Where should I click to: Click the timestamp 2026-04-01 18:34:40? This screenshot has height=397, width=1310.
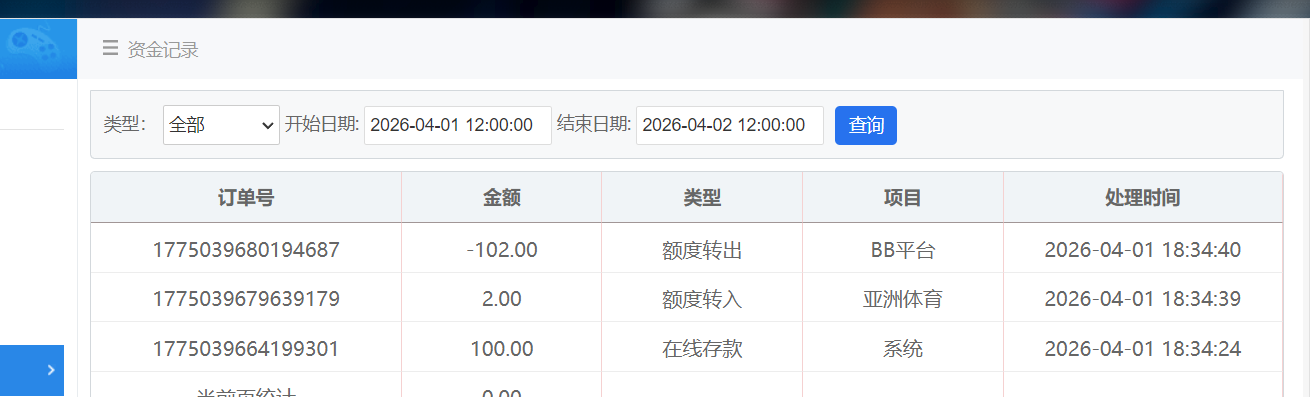point(1143,250)
